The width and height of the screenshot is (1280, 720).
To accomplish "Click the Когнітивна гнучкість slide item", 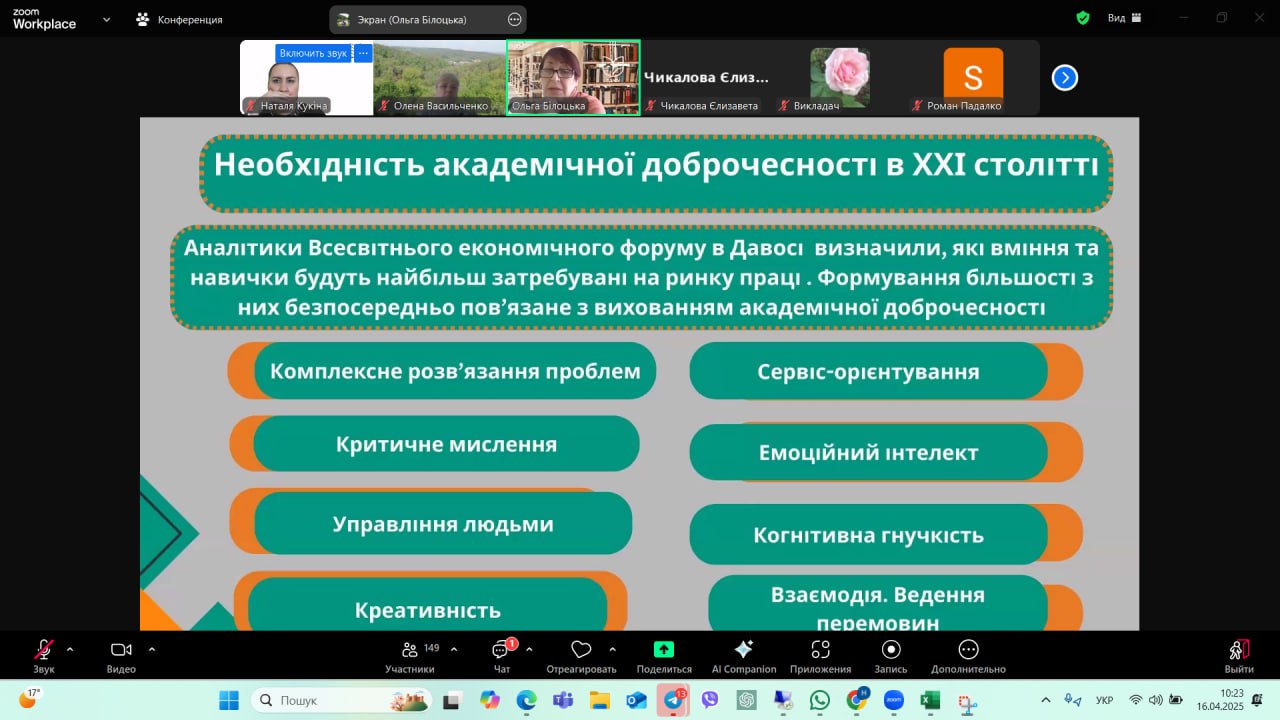I will (868, 534).
